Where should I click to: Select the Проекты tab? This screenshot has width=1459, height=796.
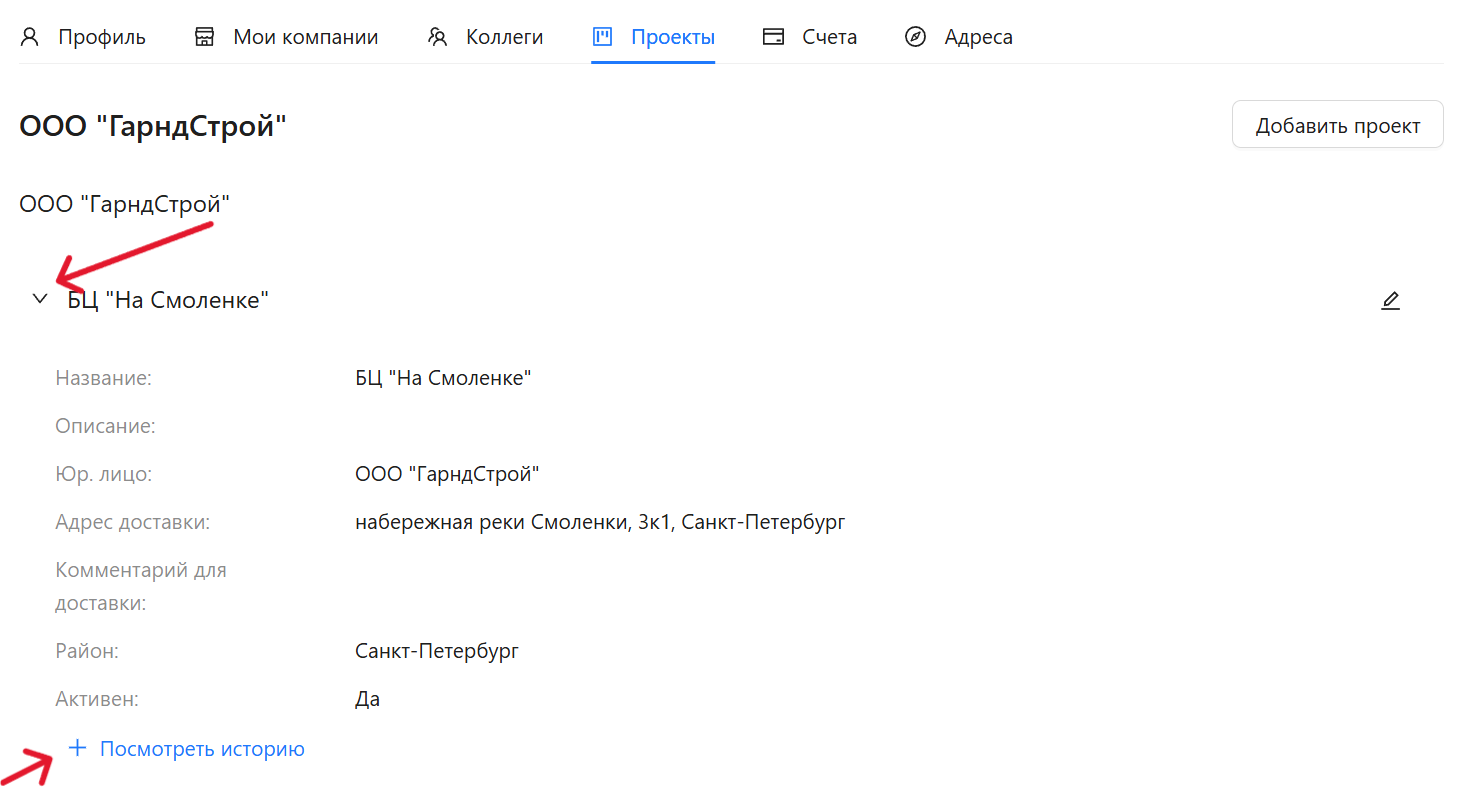pos(653,37)
